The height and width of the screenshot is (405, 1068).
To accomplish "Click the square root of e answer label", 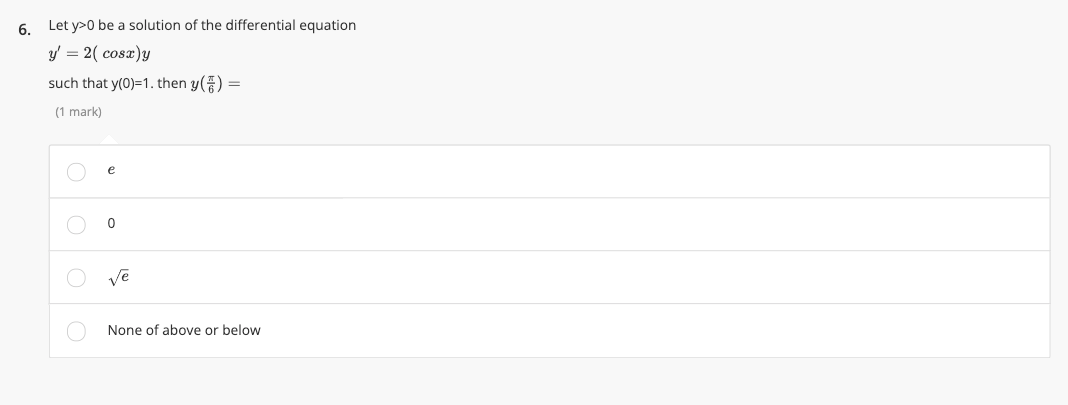I will [x=118, y=277].
